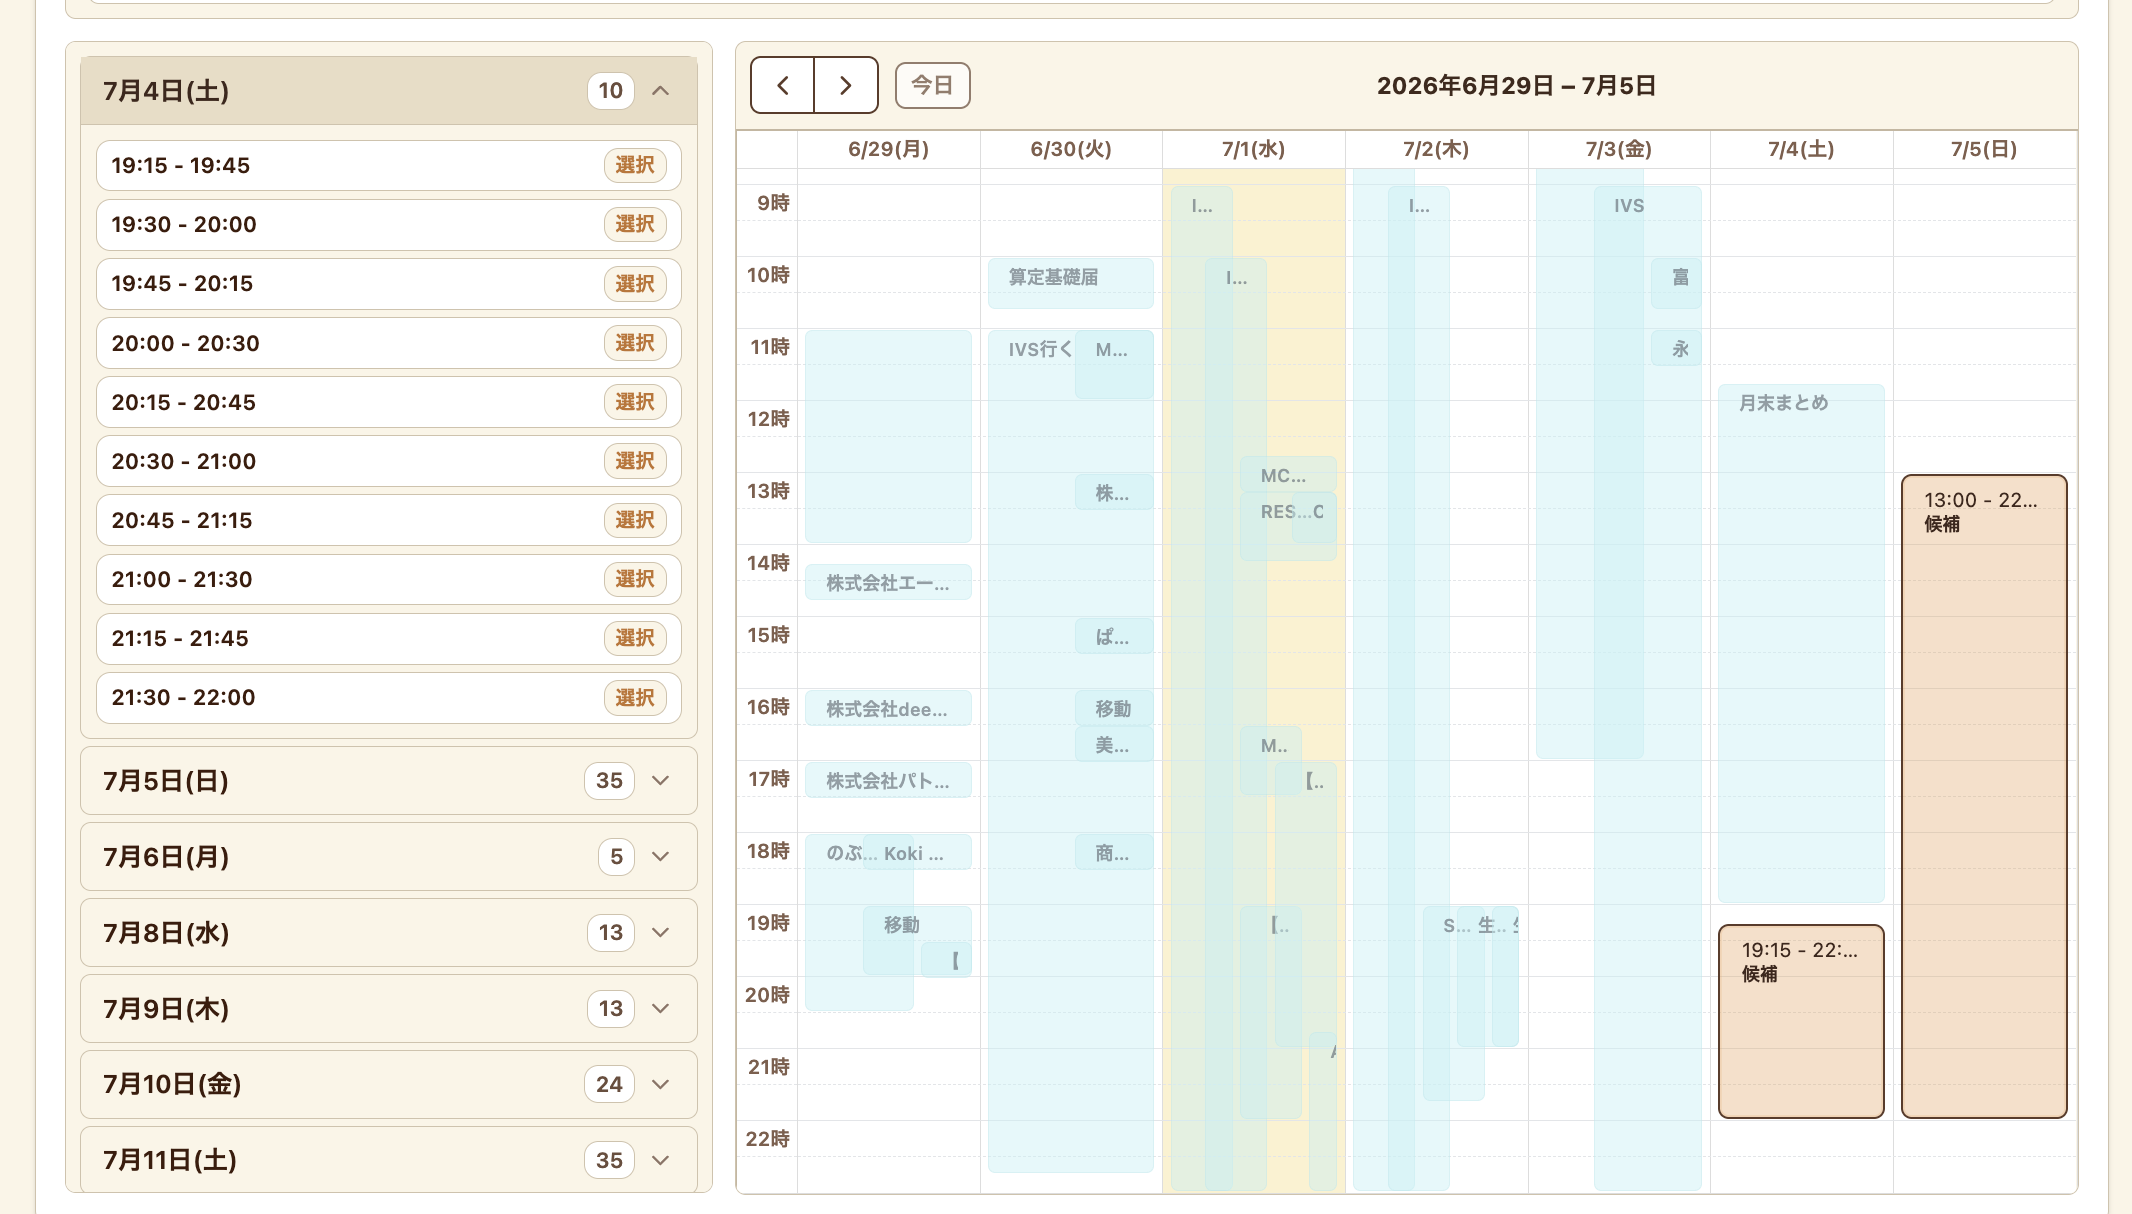Image resolution: width=2132 pixels, height=1214 pixels.
Task: Select the 20:00 - 20:30 slot
Action: click(635, 343)
